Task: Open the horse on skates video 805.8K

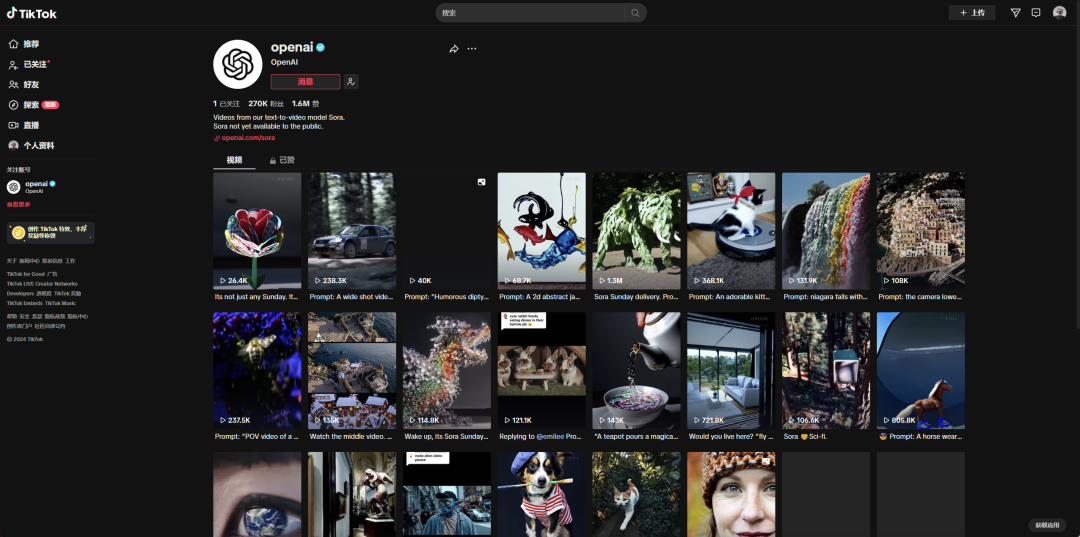Action: click(x=921, y=370)
